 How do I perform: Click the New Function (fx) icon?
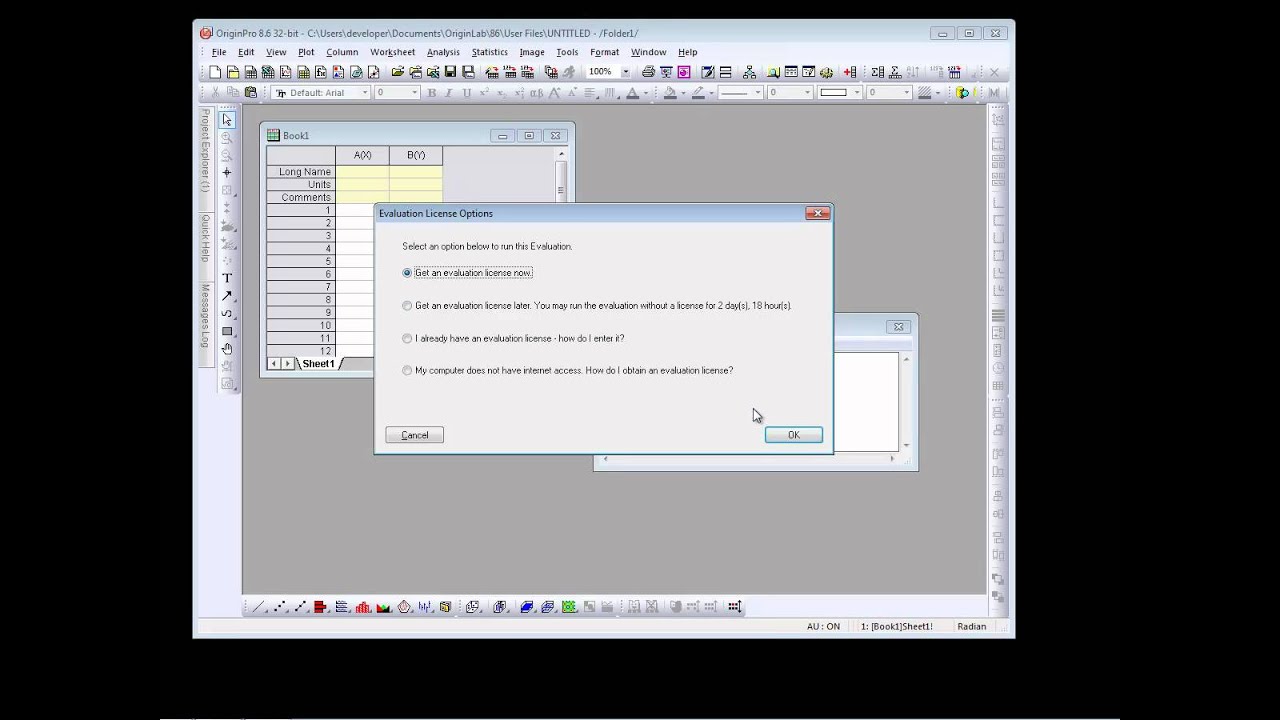[321, 72]
